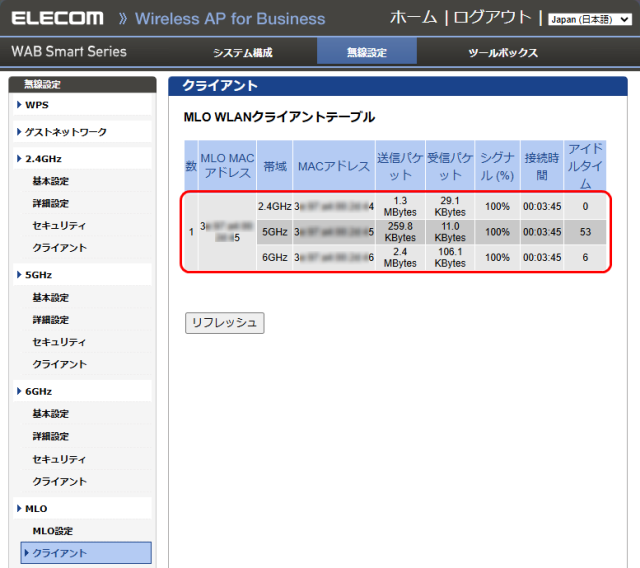Click the 106.1 KBytes received cell

(450, 257)
